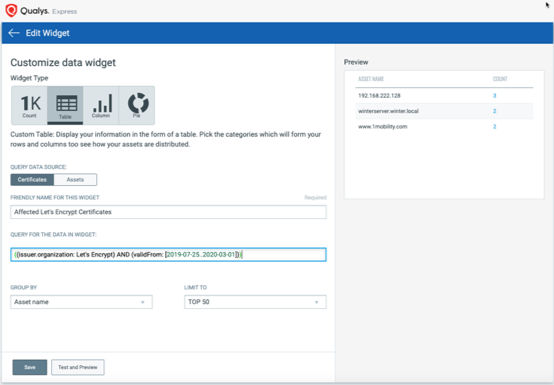Switch query data source to Assets
The width and height of the screenshot is (554, 385).
[x=75, y=179]
